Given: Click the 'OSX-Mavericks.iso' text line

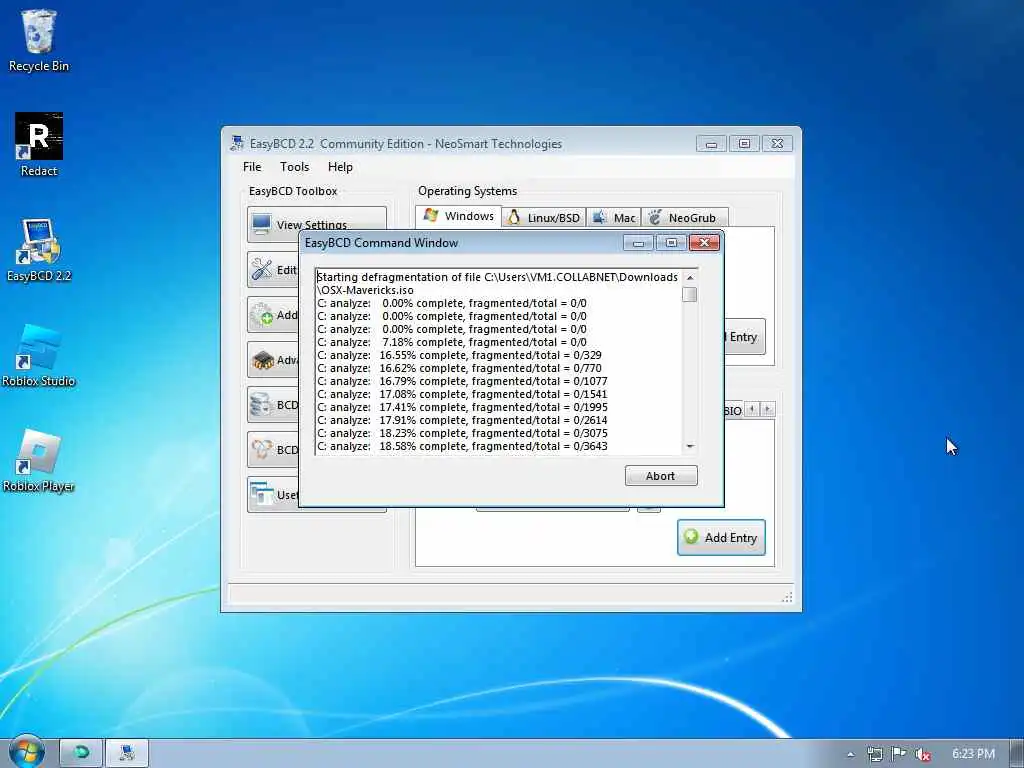Looking at the screenshot, I should (x=365, y=290).
